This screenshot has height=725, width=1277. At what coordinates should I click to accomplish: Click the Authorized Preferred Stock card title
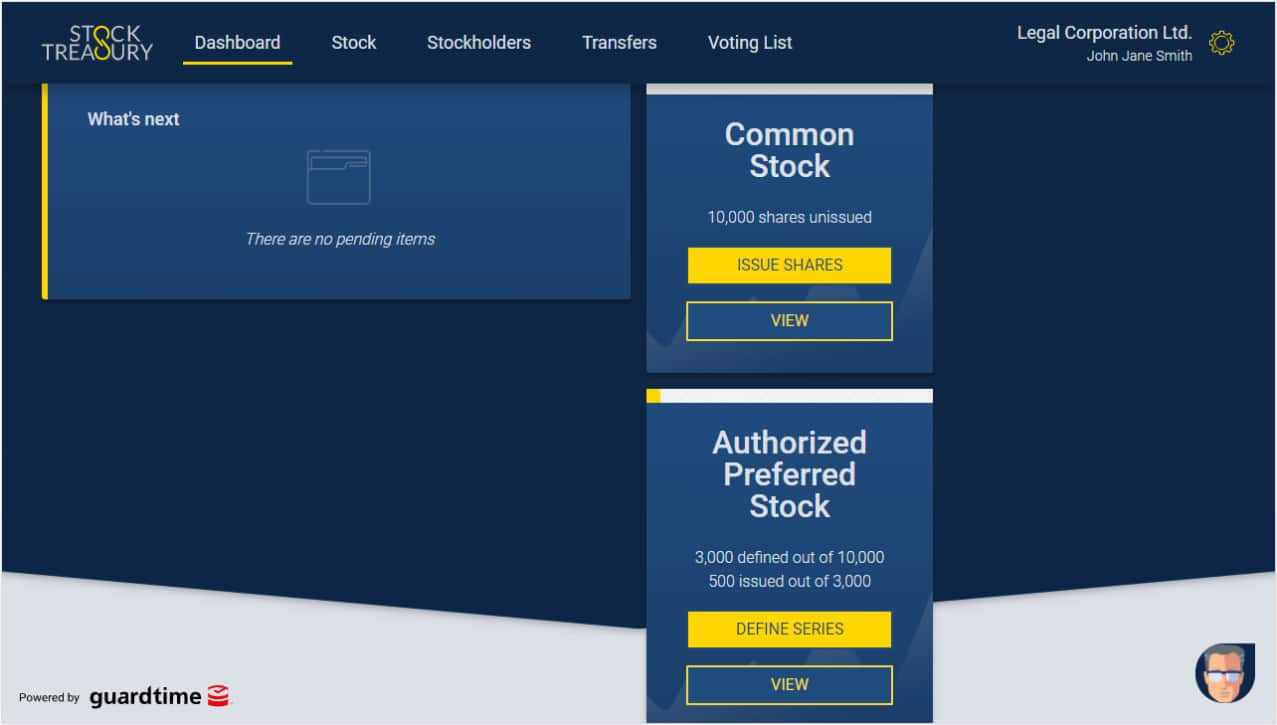789,474
